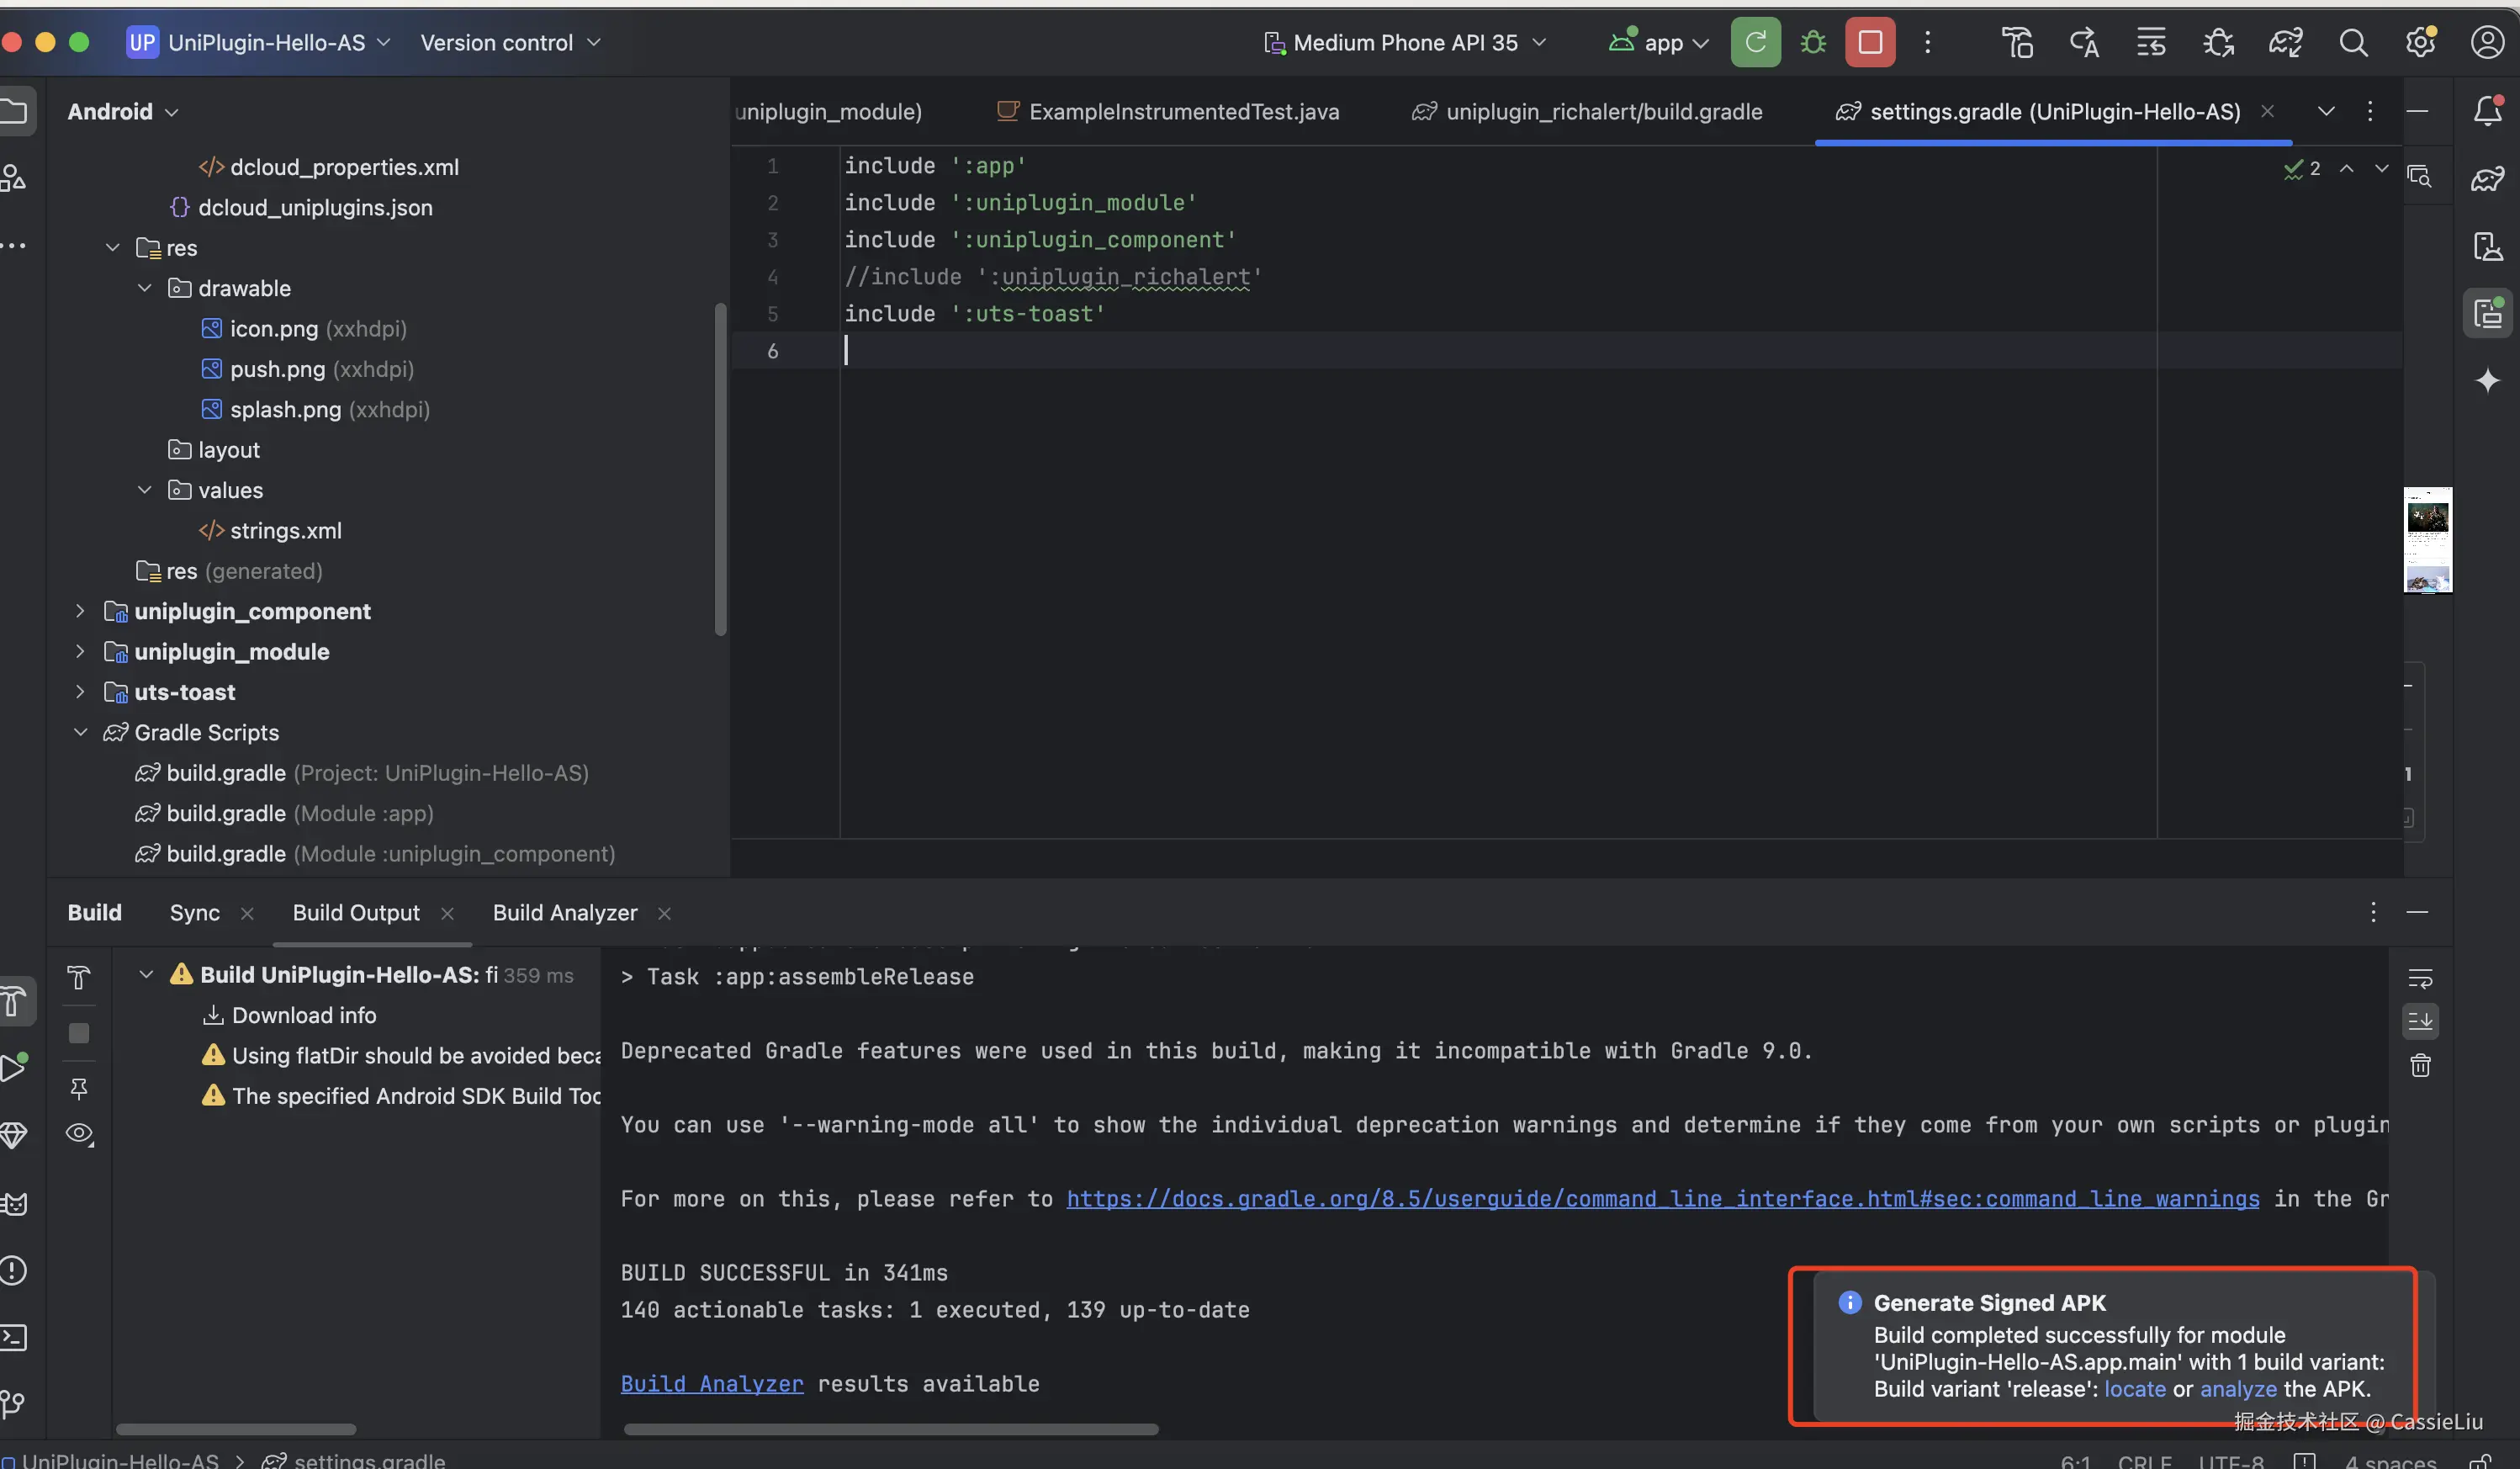
Task: Open the docs.gradle.org warnings link
Action: coord(1662,1199)
